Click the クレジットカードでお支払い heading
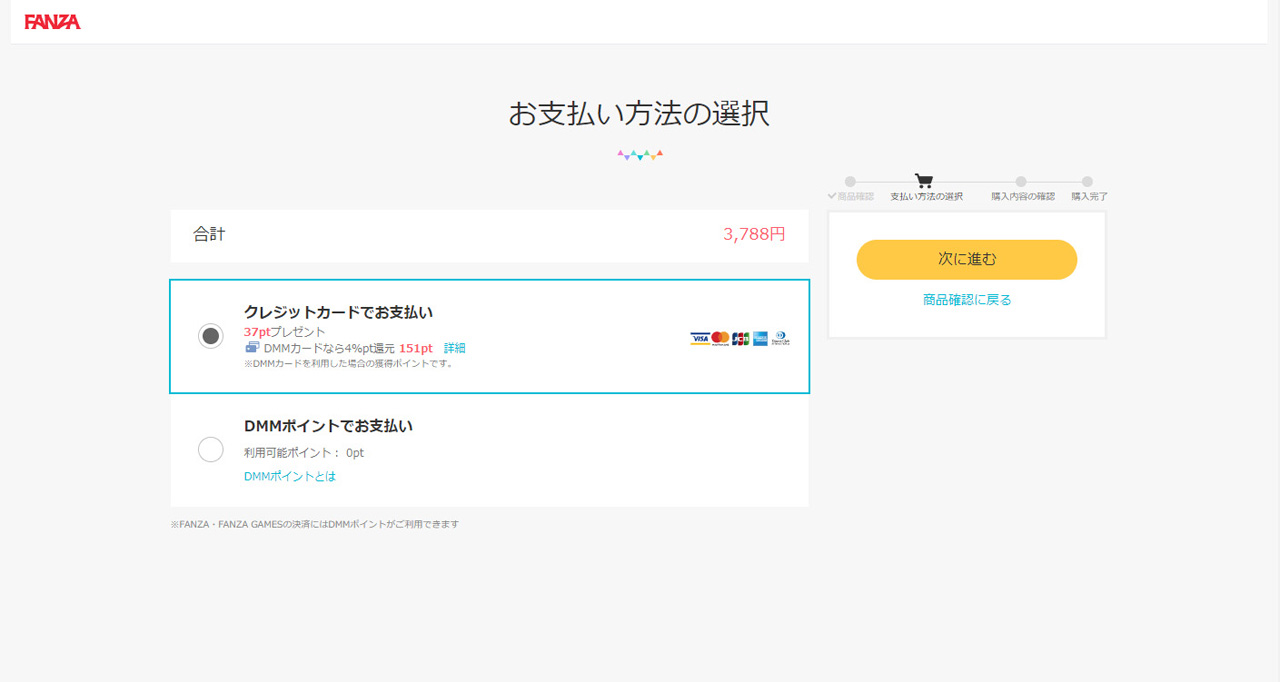The height and width of the screenshot is (682, 1280). (x=338, y=312)
